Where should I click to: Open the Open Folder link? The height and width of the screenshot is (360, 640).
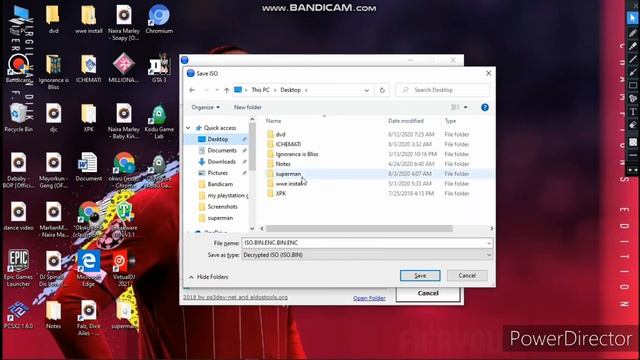(x=369, y=298)
